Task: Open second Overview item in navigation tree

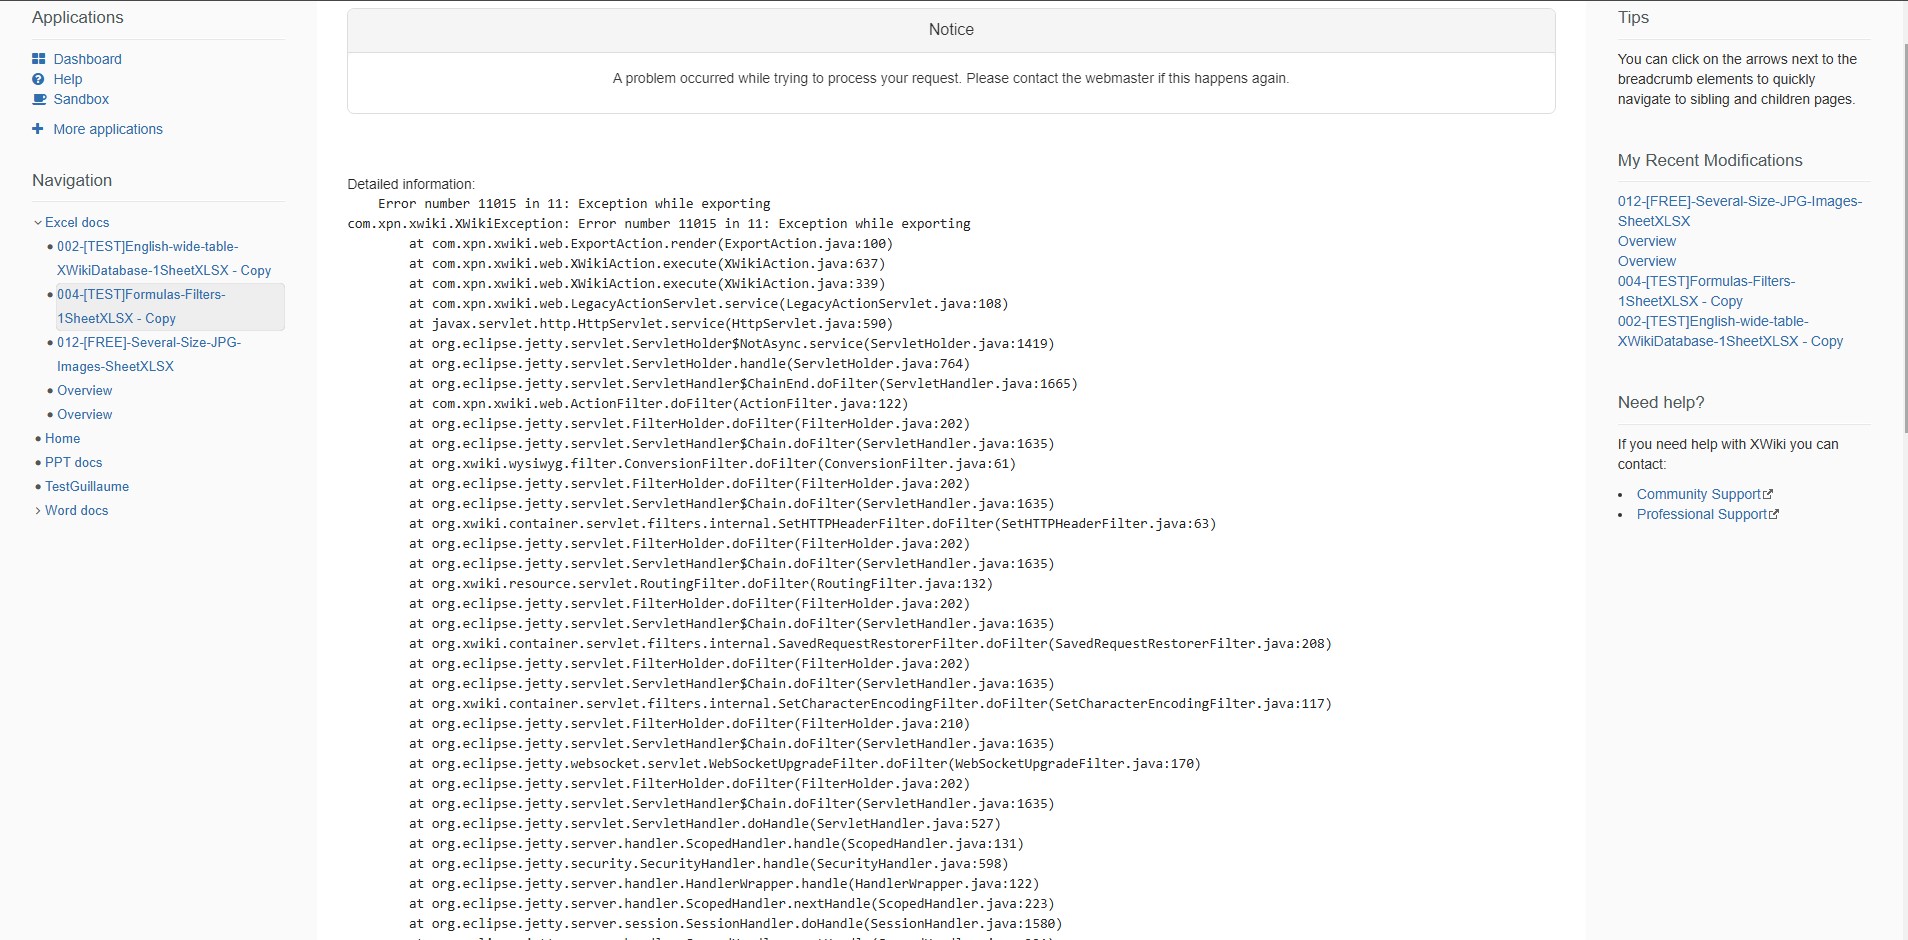Action: (85, 415)
